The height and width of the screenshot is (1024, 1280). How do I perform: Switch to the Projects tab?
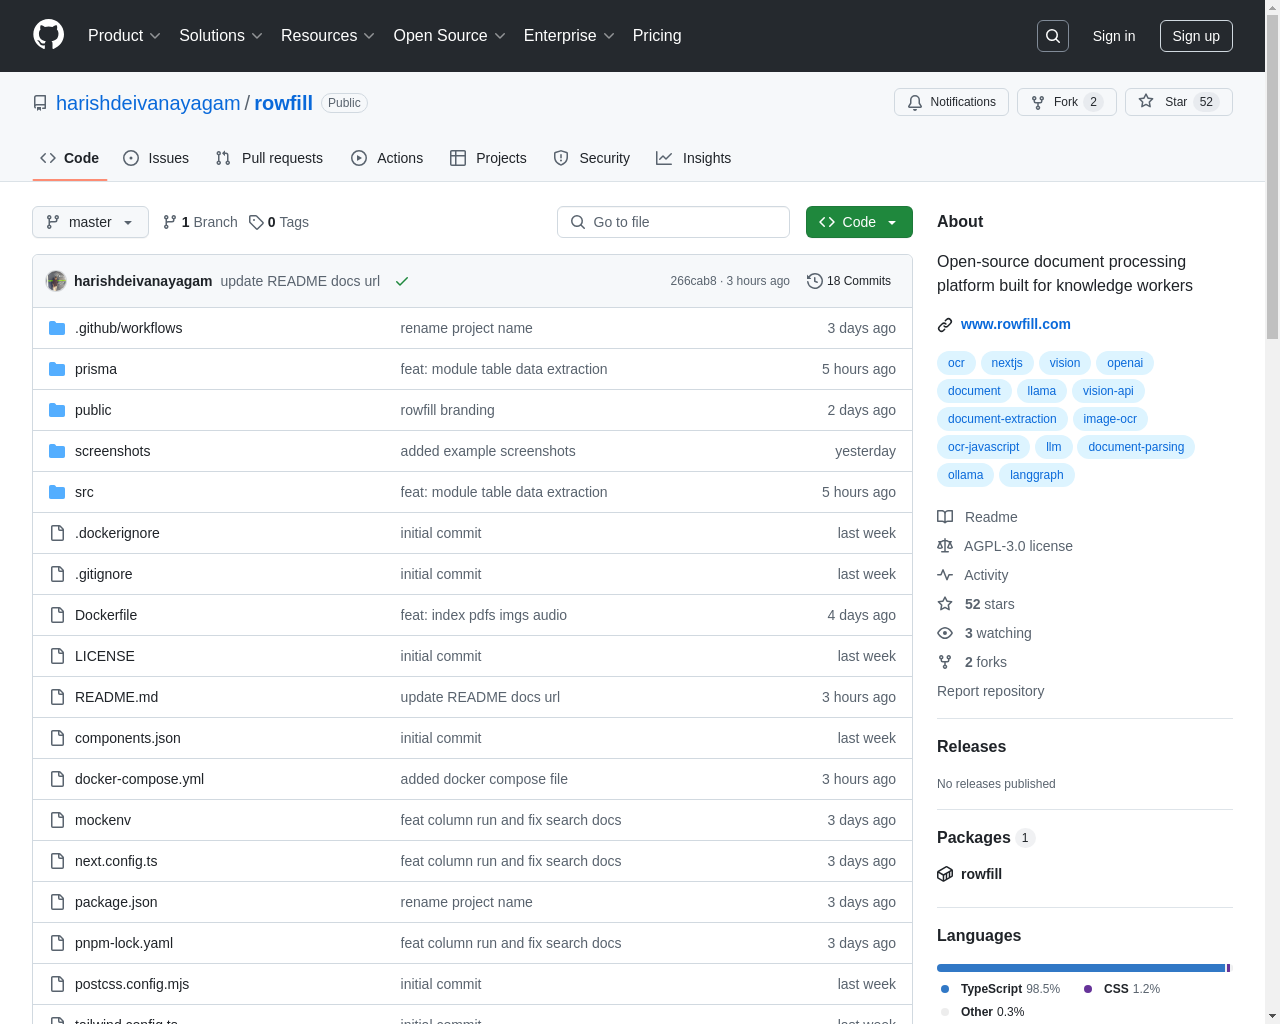coord(488,158)
